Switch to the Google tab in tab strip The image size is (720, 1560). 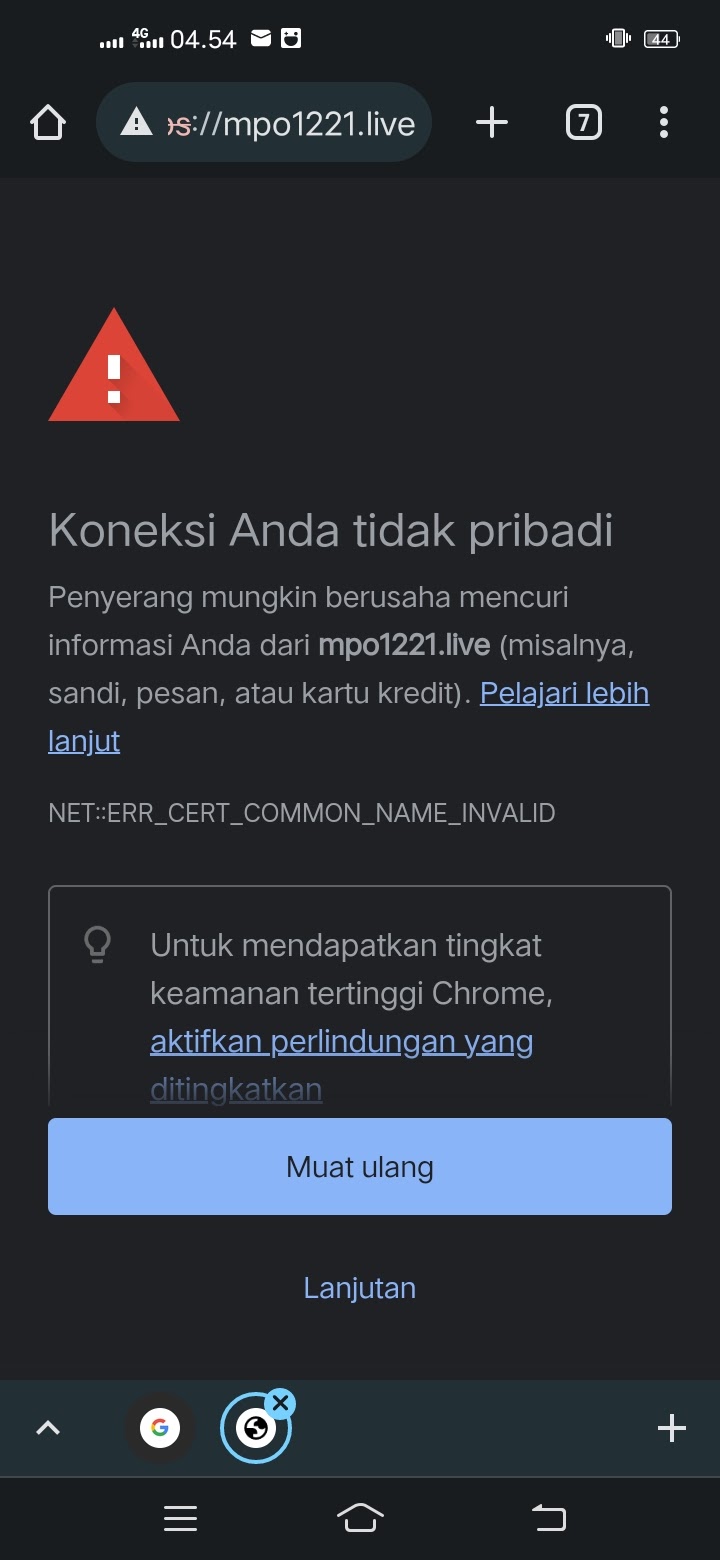pyautogui.click(x=161, y=1428)
